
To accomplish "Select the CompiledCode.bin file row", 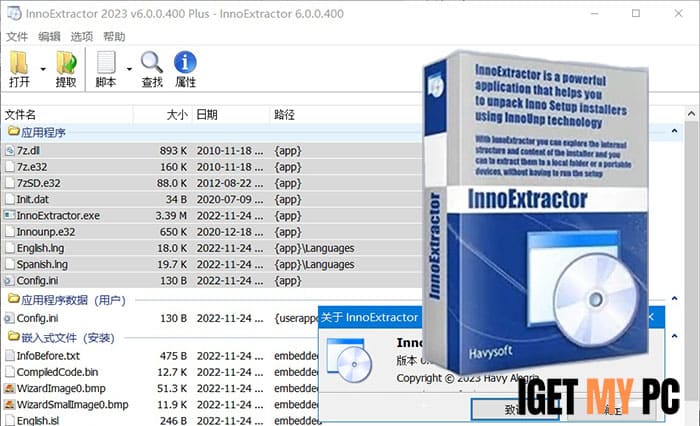I will [161, 372].
